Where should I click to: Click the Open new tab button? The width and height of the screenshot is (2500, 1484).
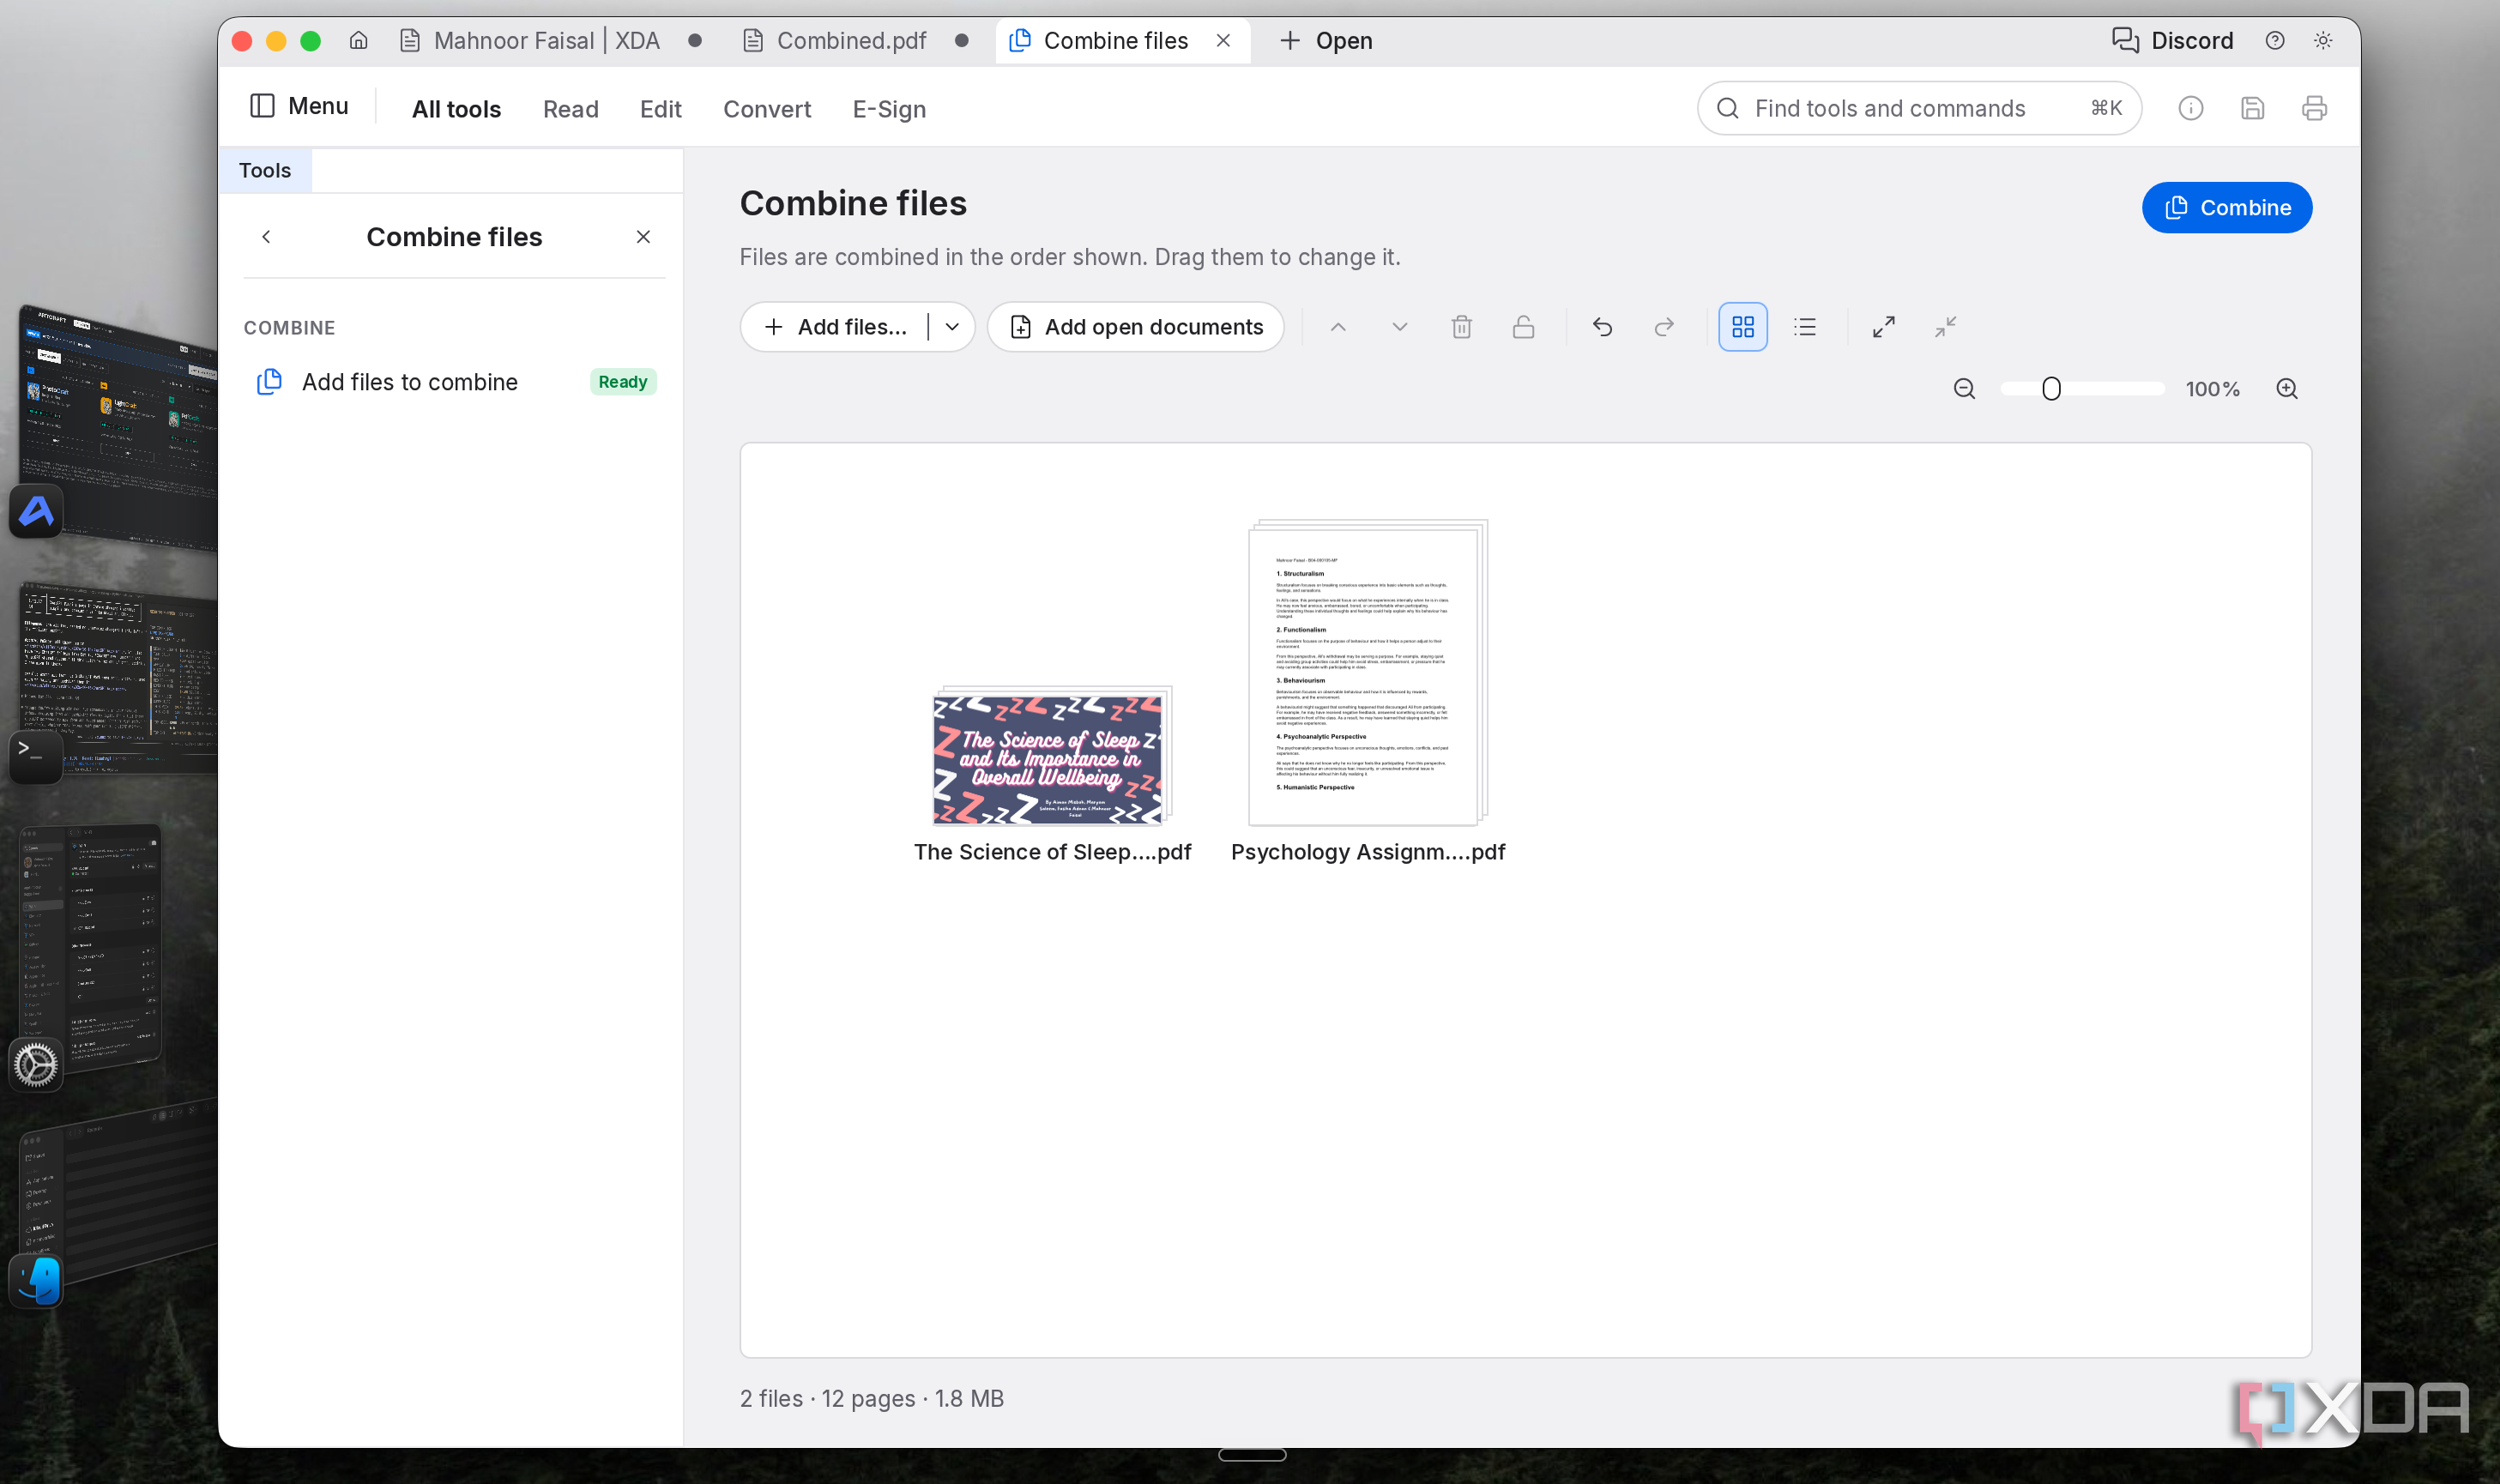pyautogui.click(x=1326, y=41)
